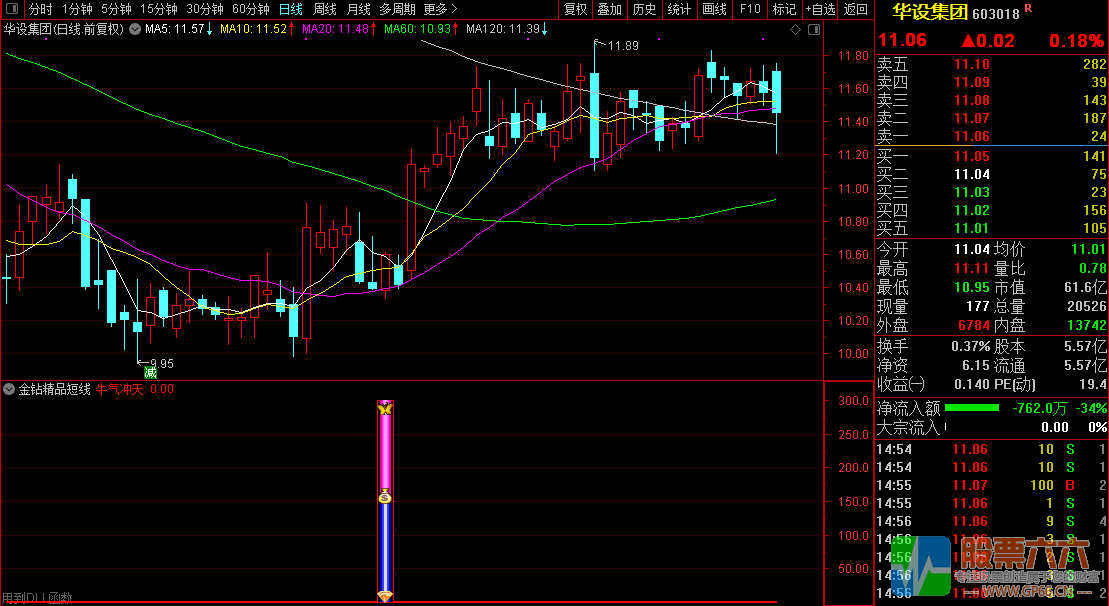
Task: Open the 金钻精品短线 indicator dropdown circle
Action: pyautogui.click(x=8, y=389)
